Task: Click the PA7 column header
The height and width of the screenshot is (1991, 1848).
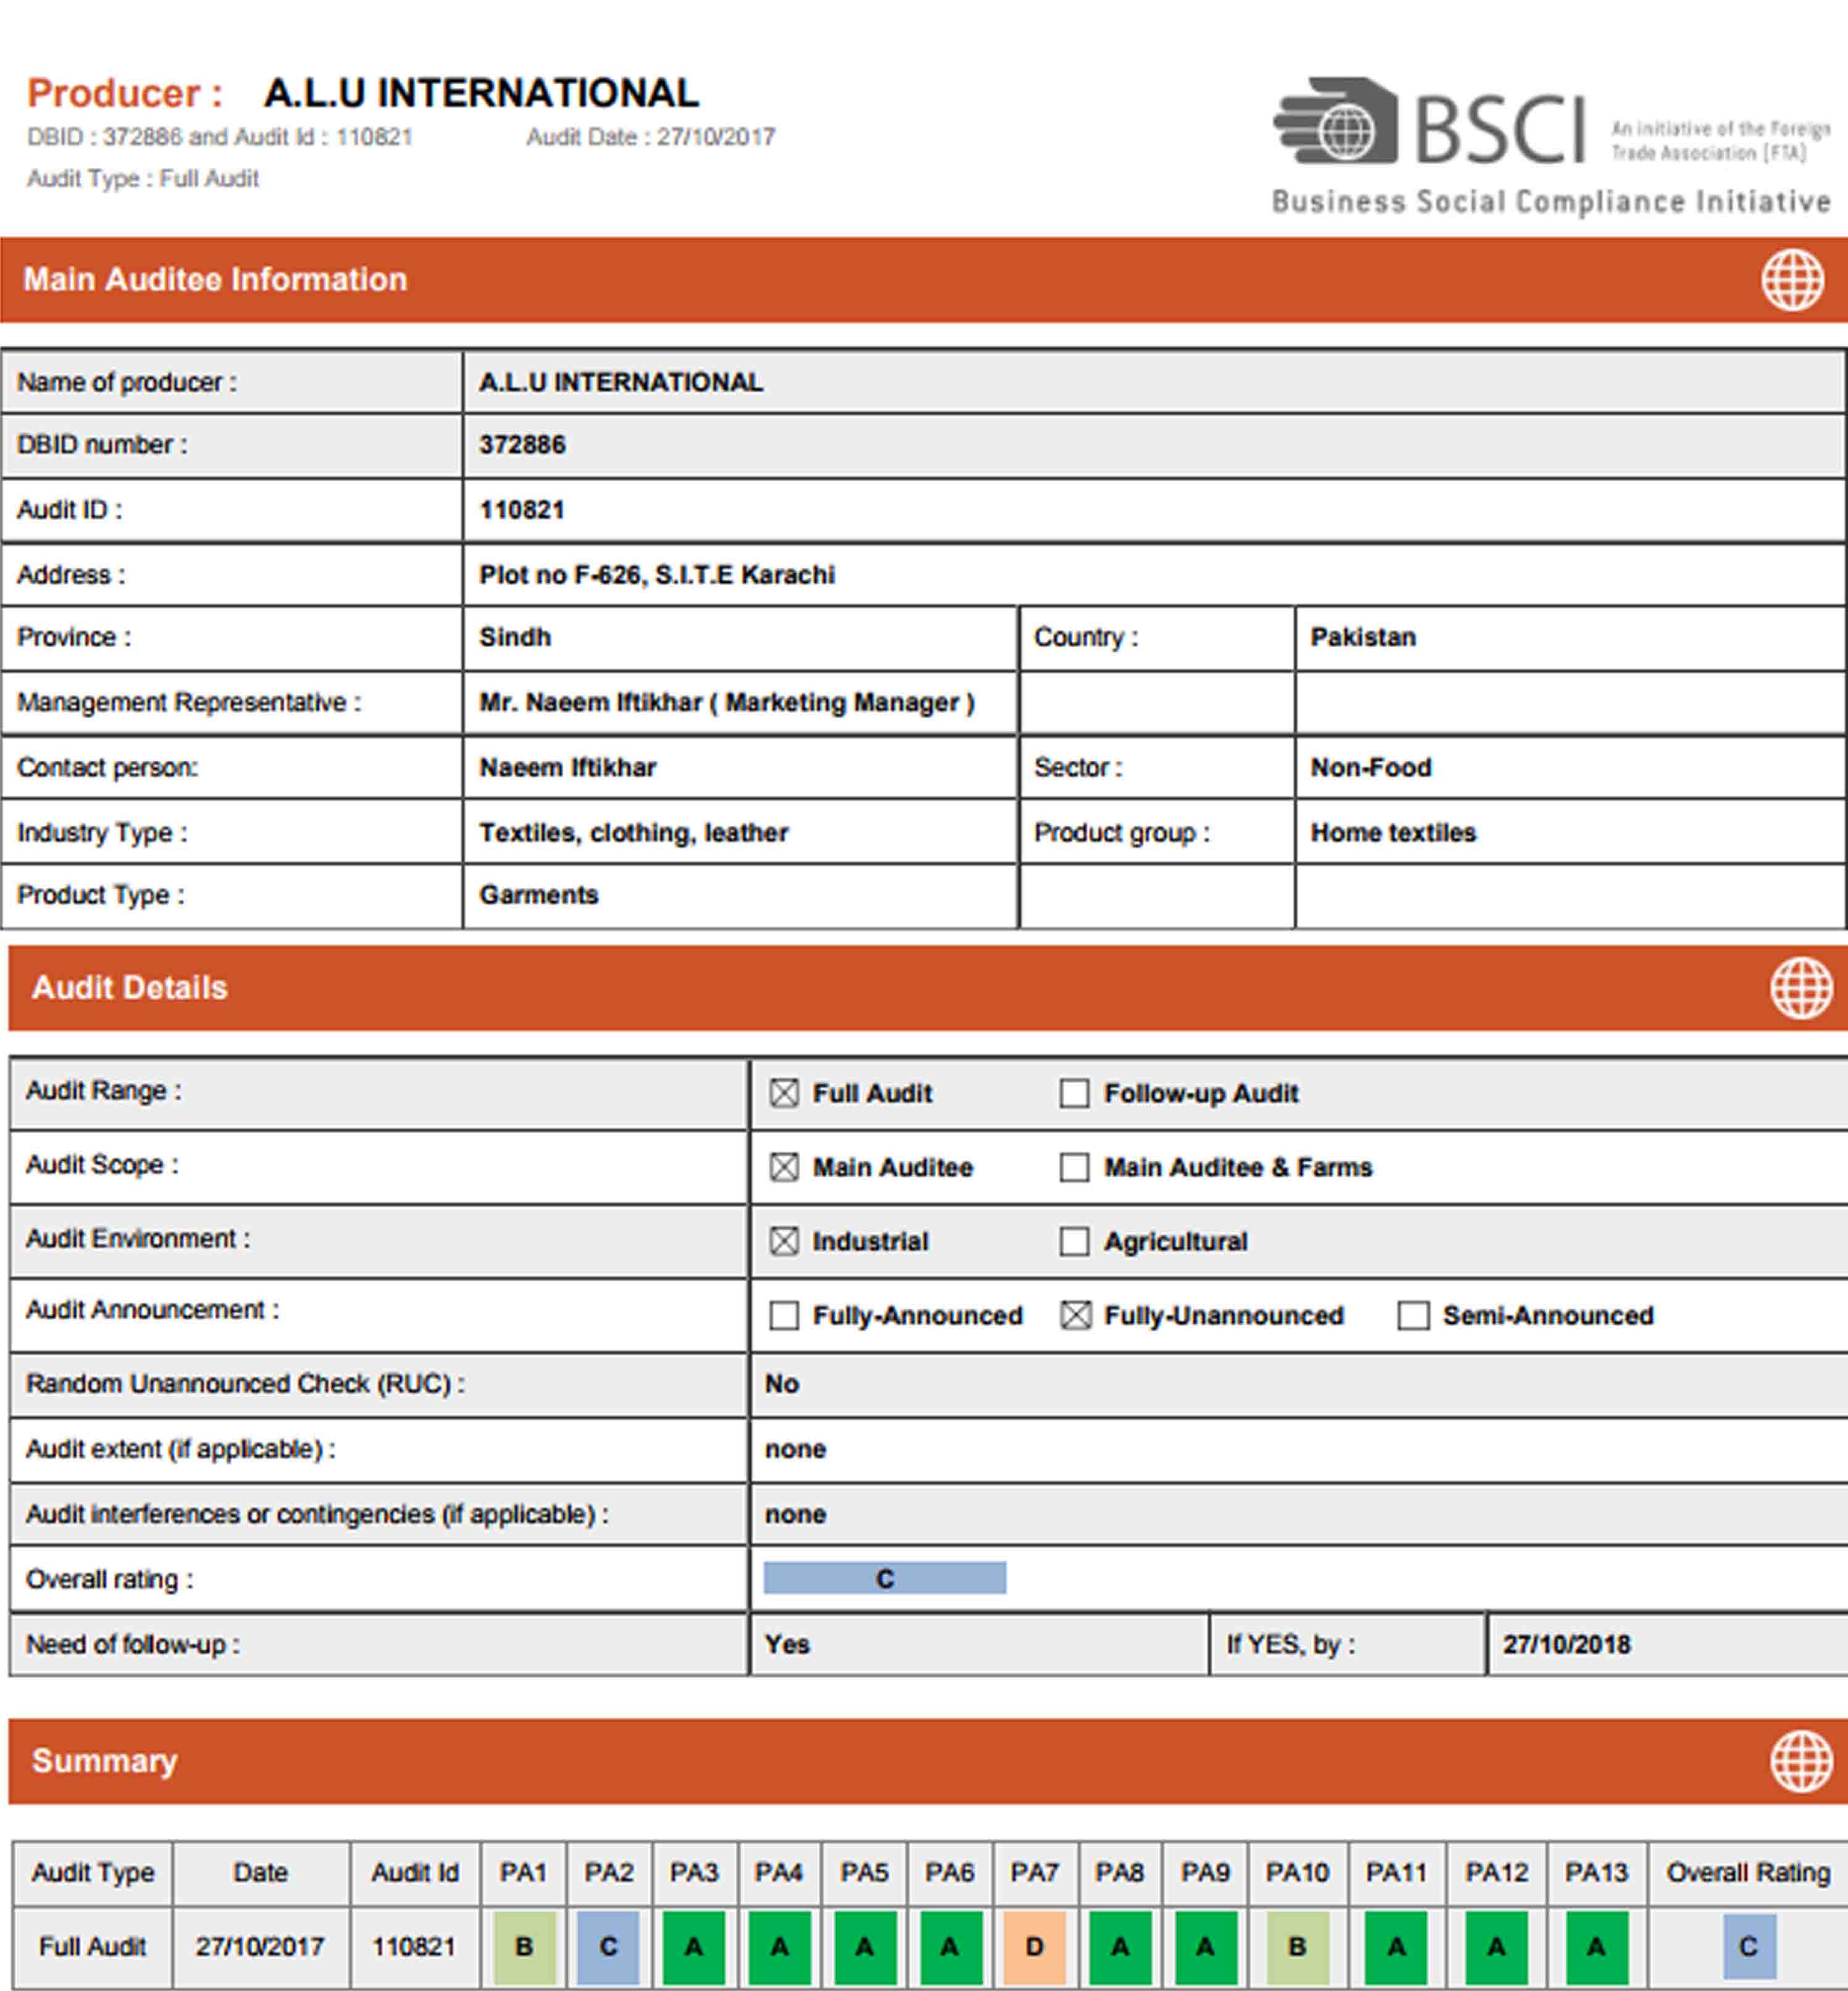Action: [x=1035, y=1873]
